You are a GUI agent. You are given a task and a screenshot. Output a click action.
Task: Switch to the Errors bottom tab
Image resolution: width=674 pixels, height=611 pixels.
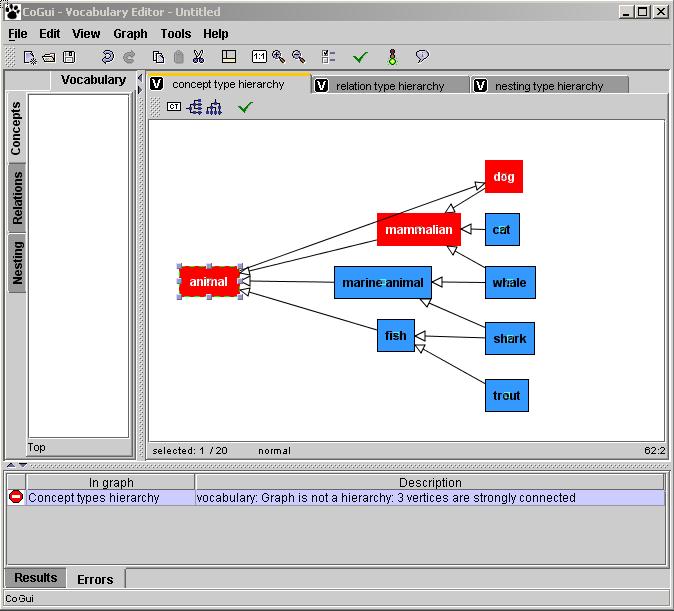pyautogui.click(x=95, y=579)
